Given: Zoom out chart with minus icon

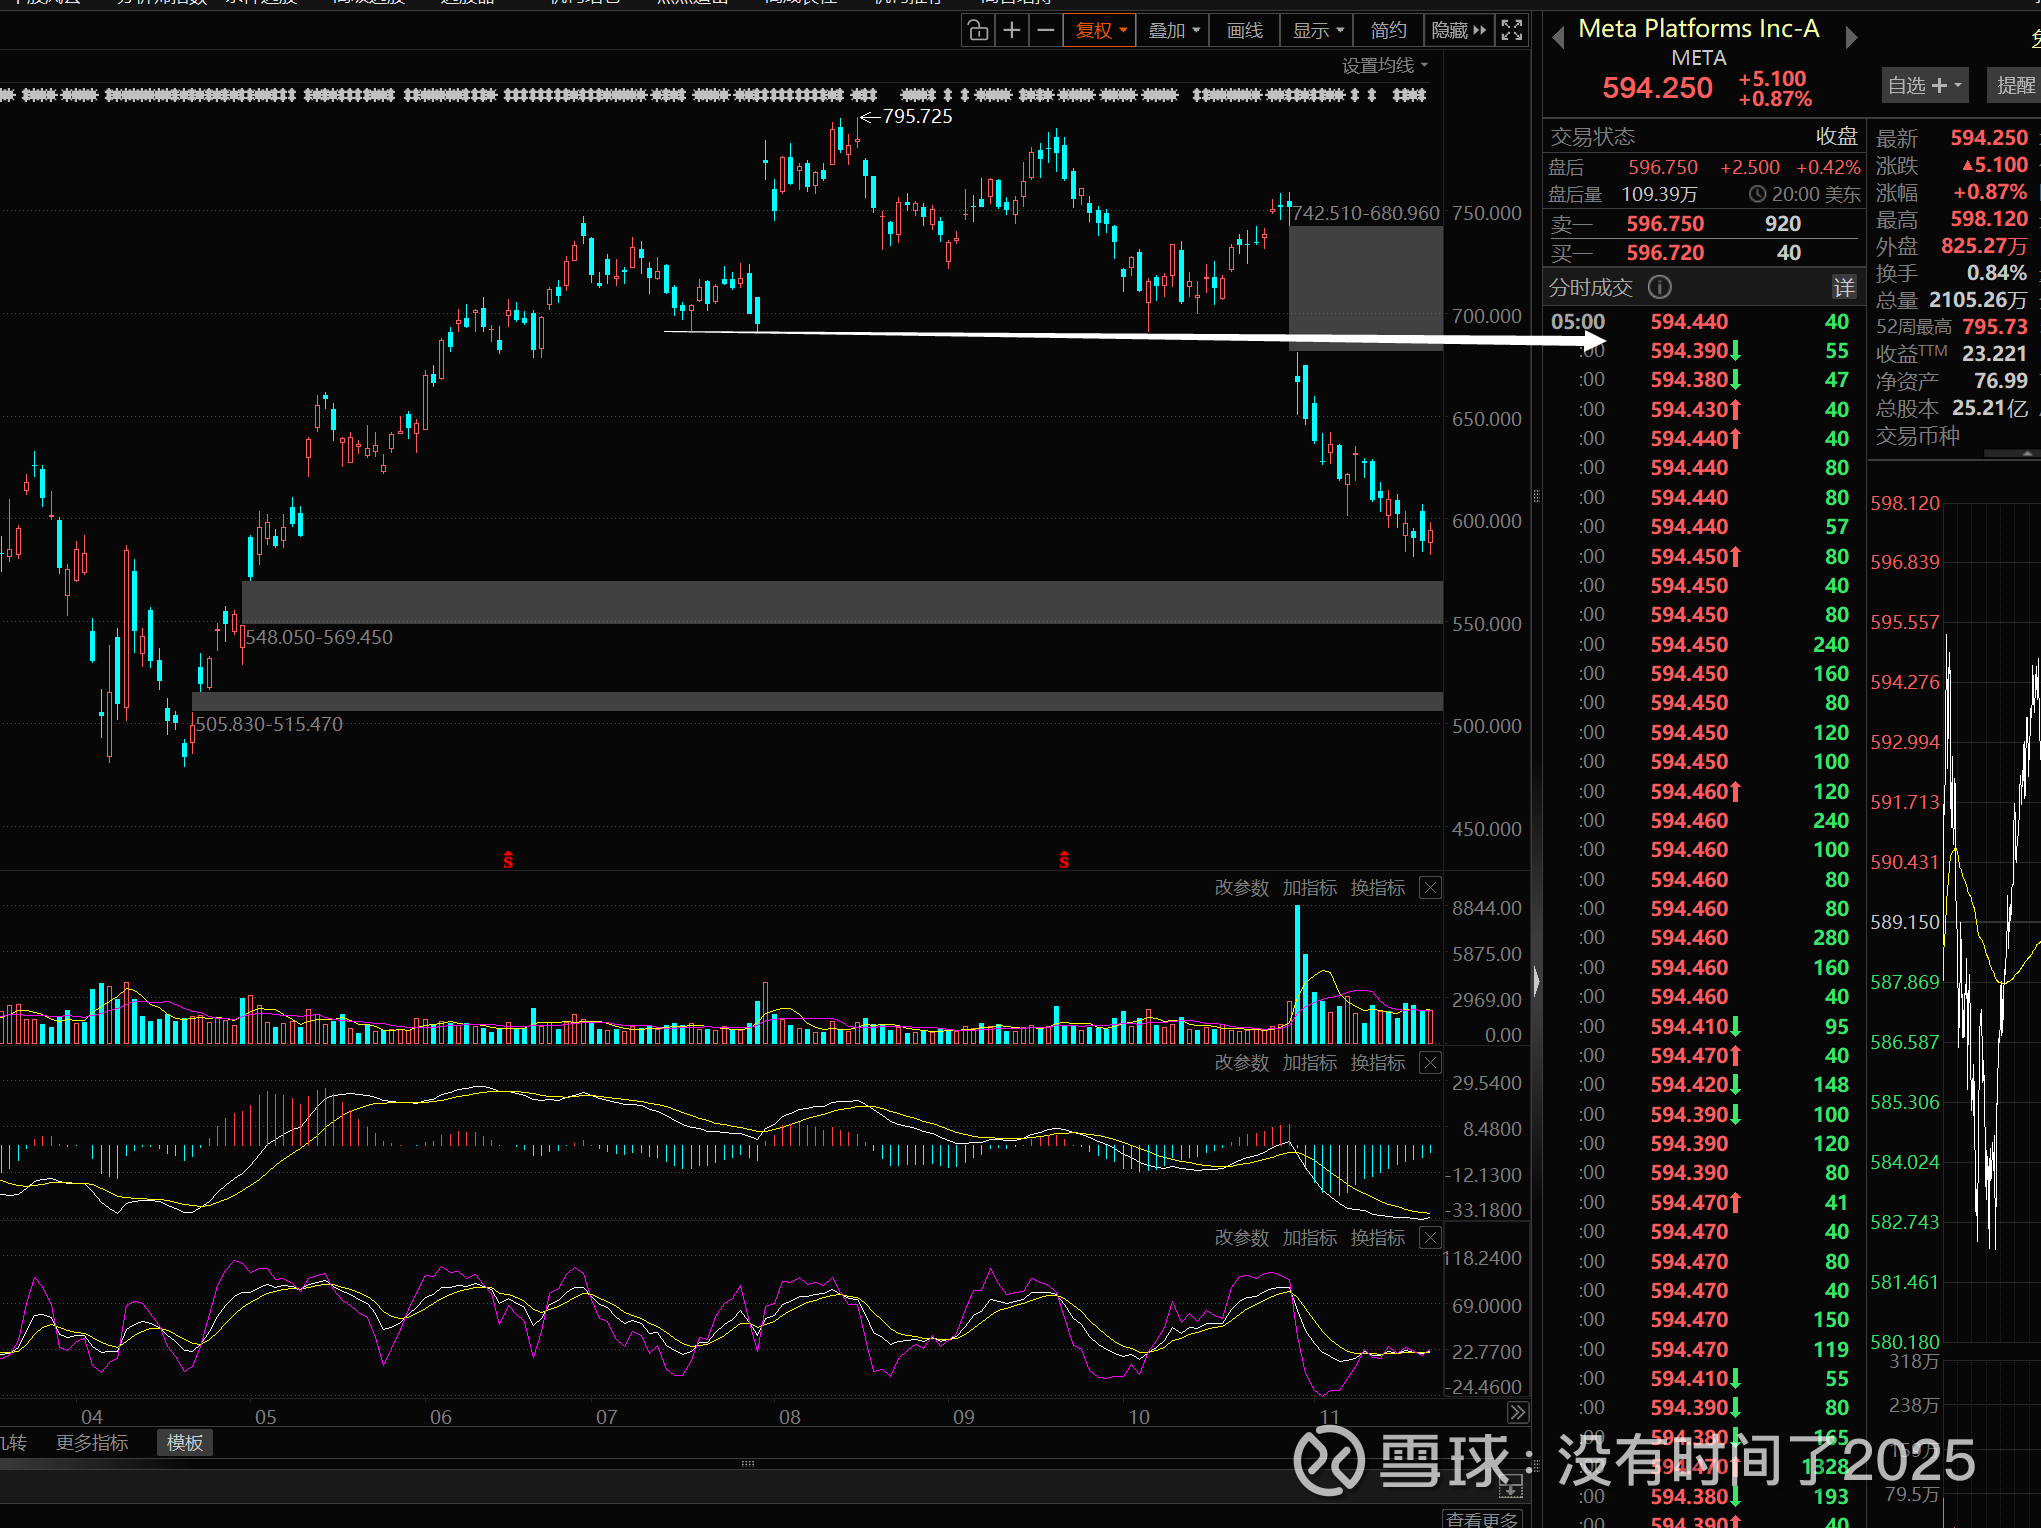Looking at the screenshot, I should point(1045,30).
